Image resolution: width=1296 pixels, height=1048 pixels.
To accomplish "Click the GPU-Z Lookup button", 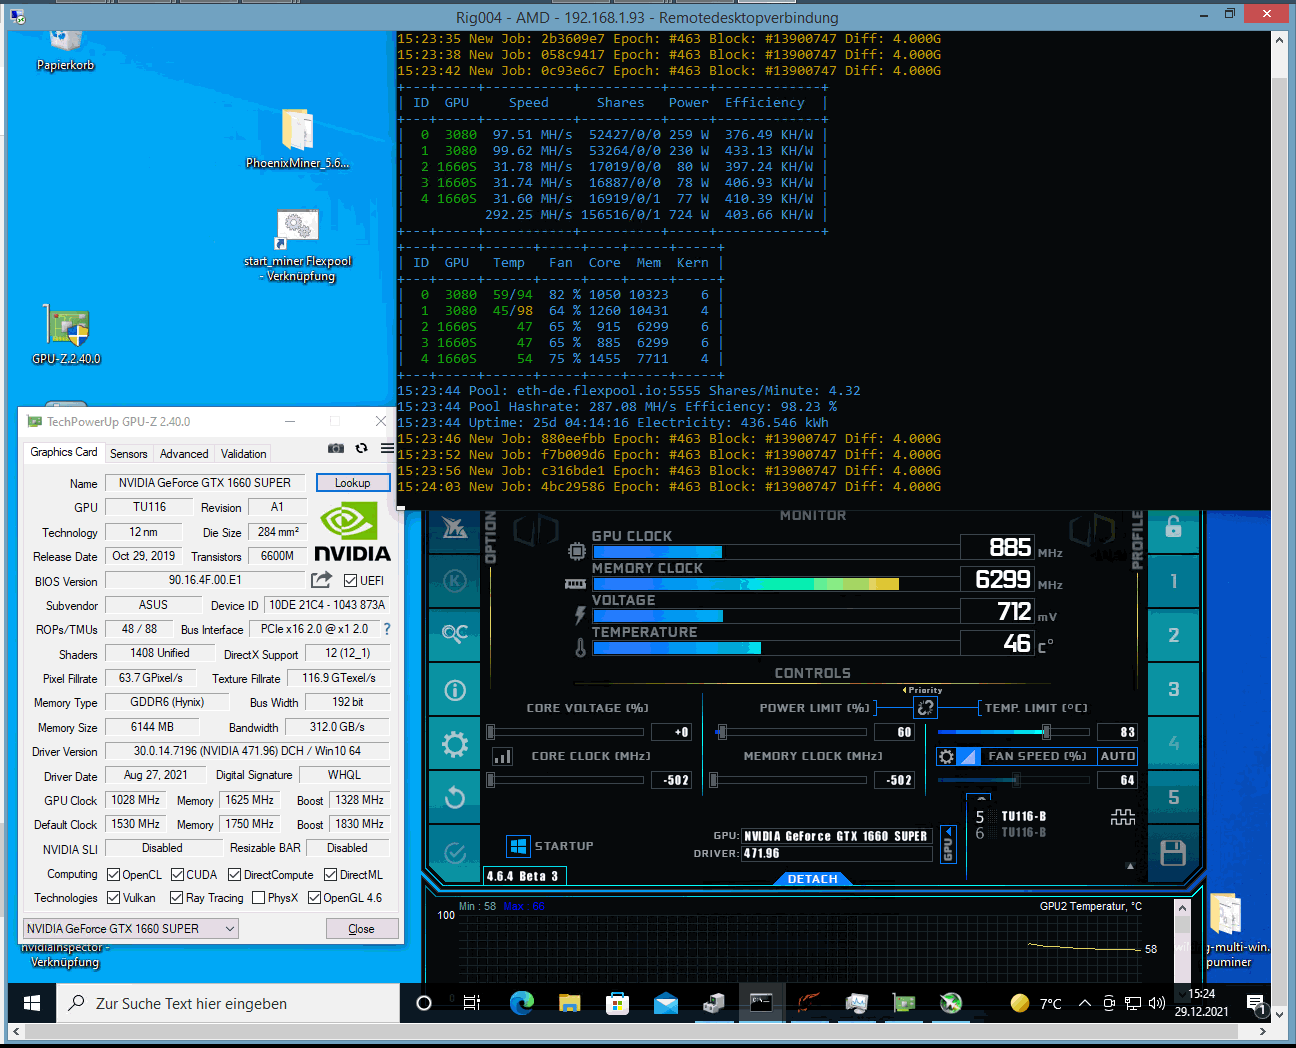I will 352,483.
